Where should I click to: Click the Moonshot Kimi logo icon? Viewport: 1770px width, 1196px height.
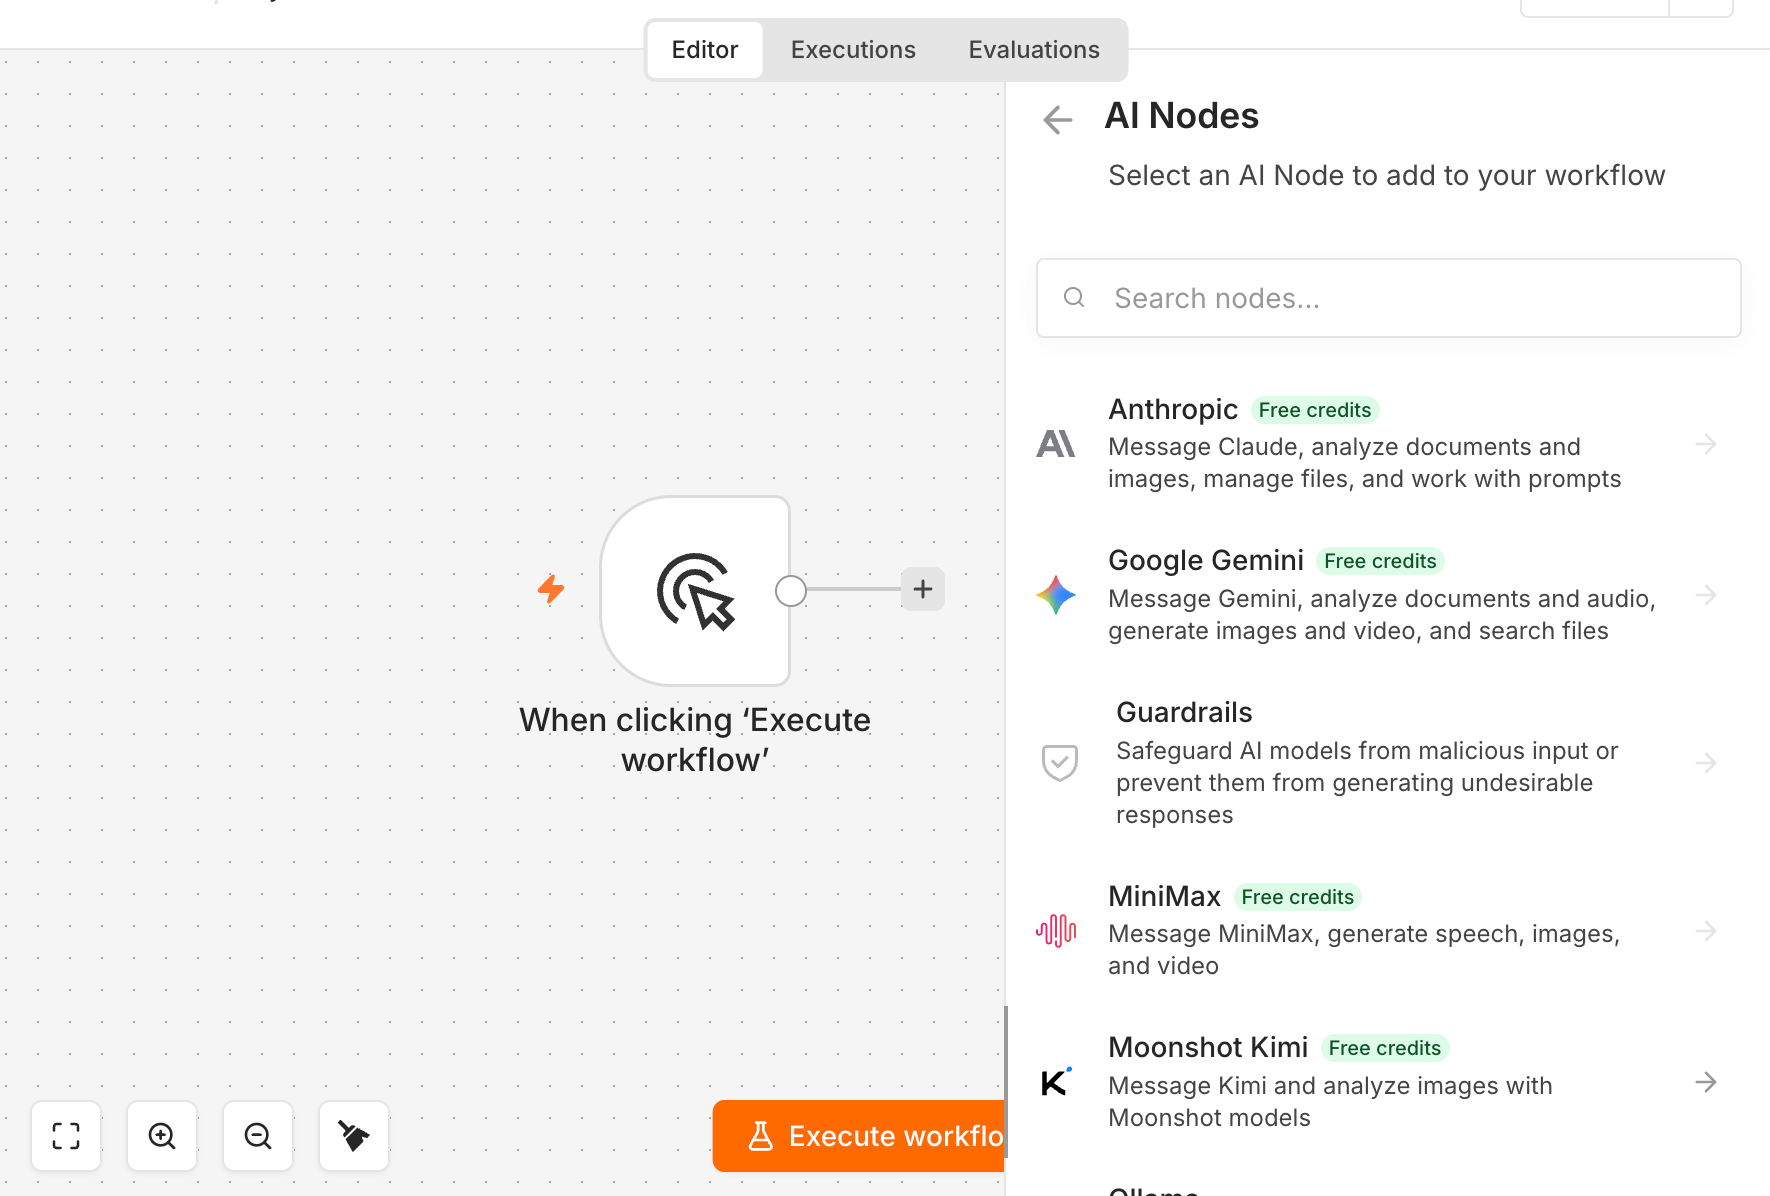[x=1056, y=1082]
